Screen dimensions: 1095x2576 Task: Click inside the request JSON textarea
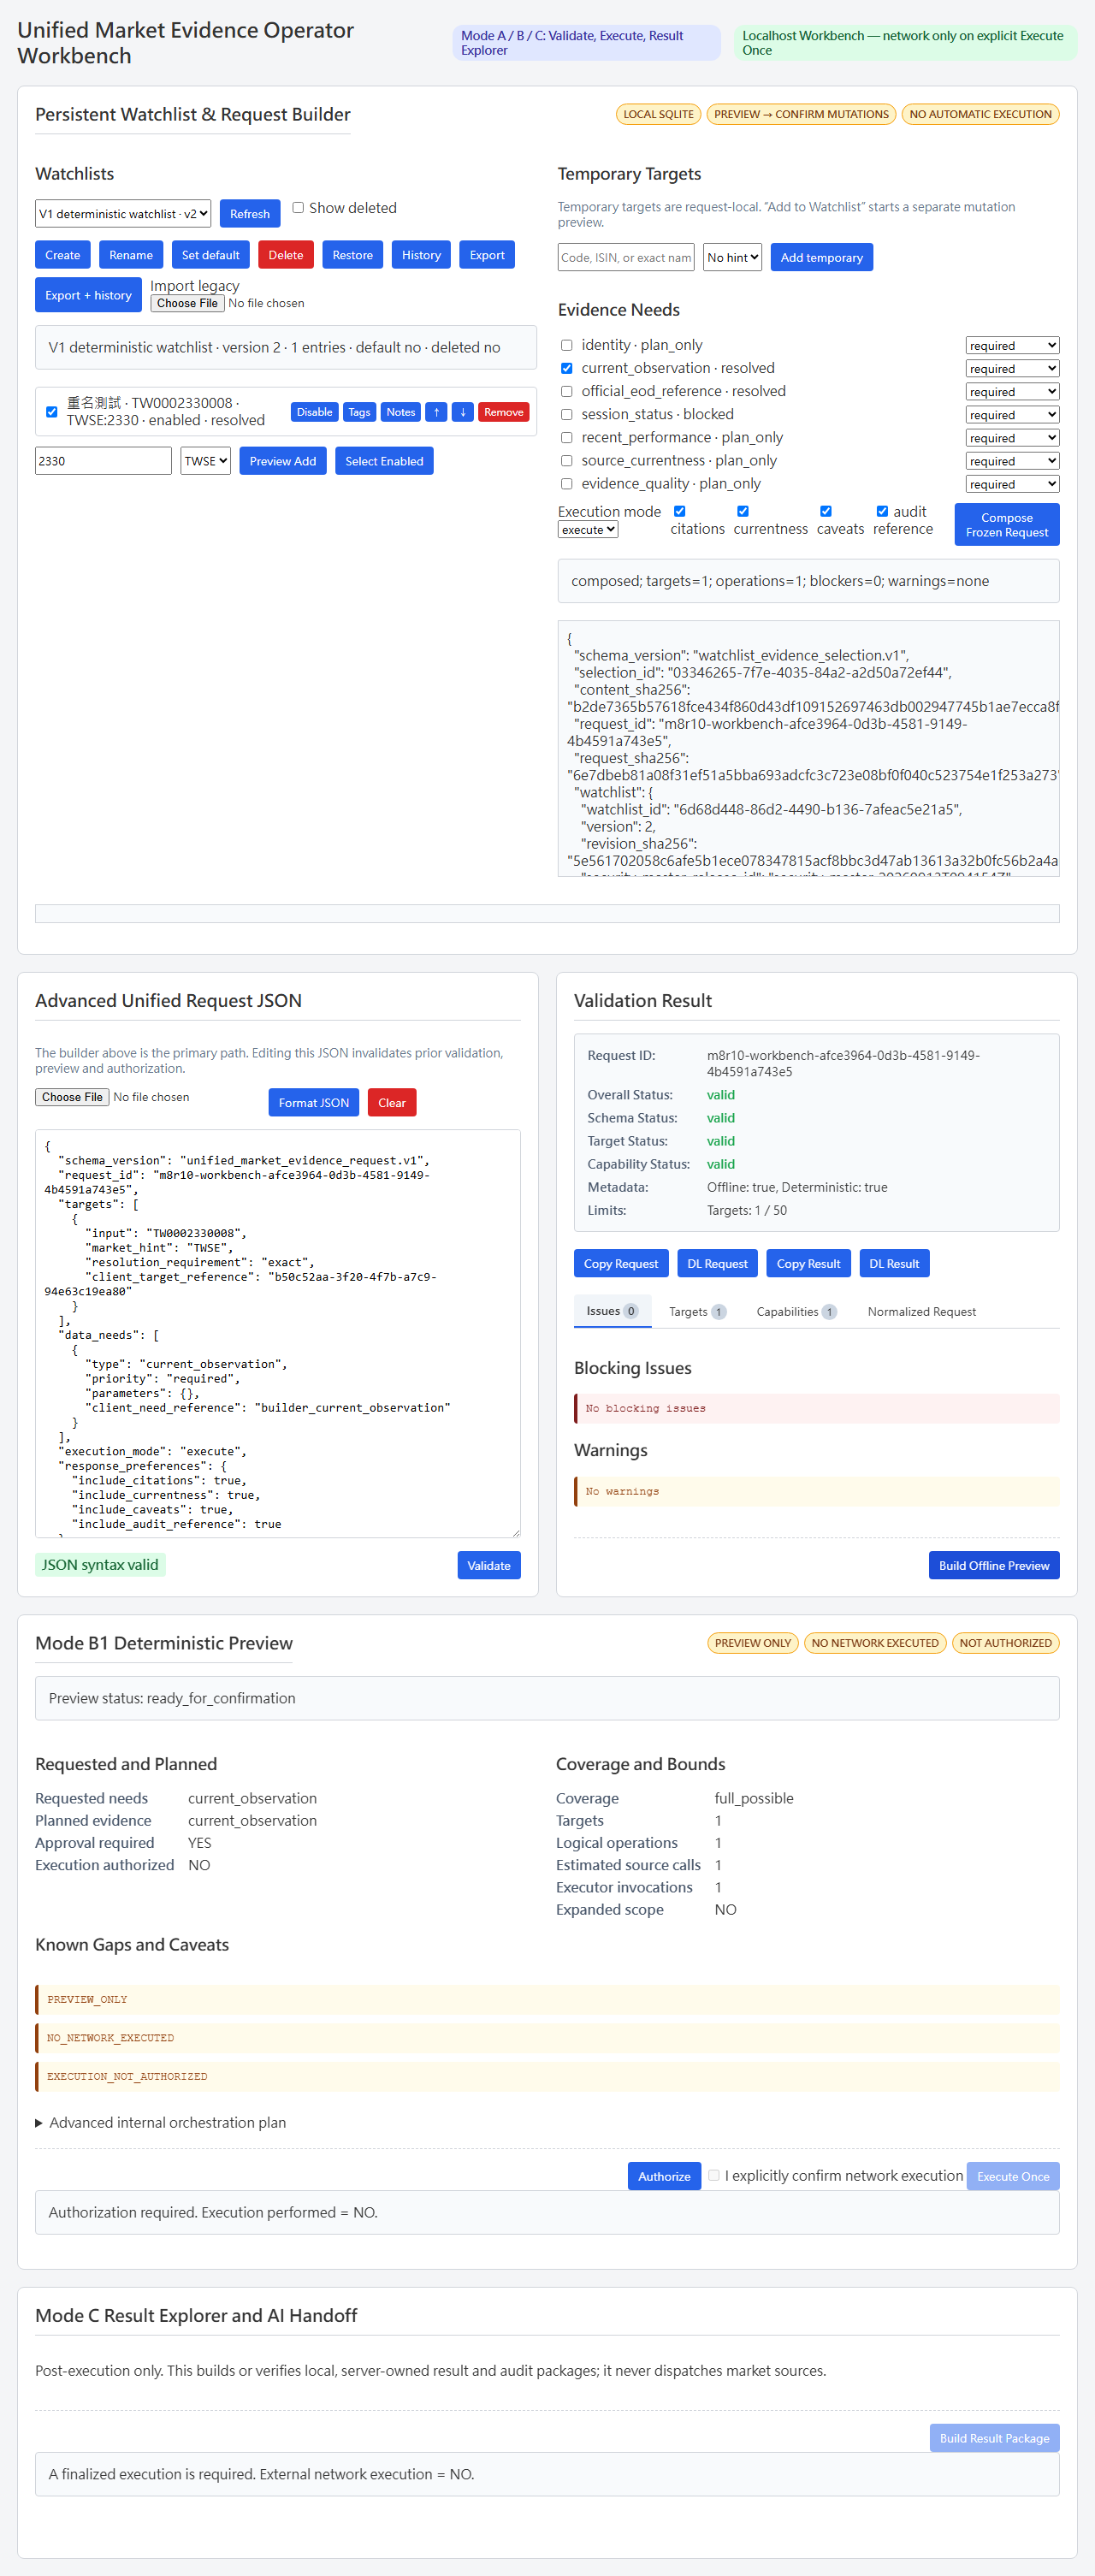coord(278,1333)
